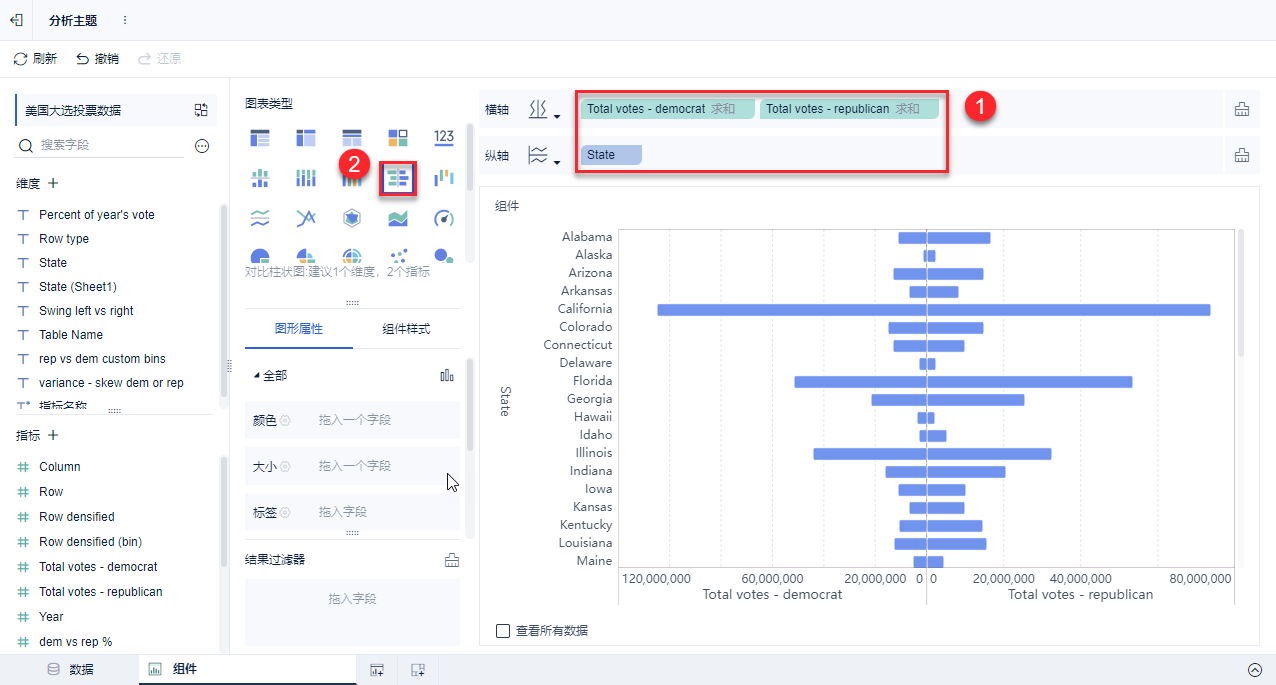
Task: Click the Total votes - republican 求和 pill
Action: [849, 109]
